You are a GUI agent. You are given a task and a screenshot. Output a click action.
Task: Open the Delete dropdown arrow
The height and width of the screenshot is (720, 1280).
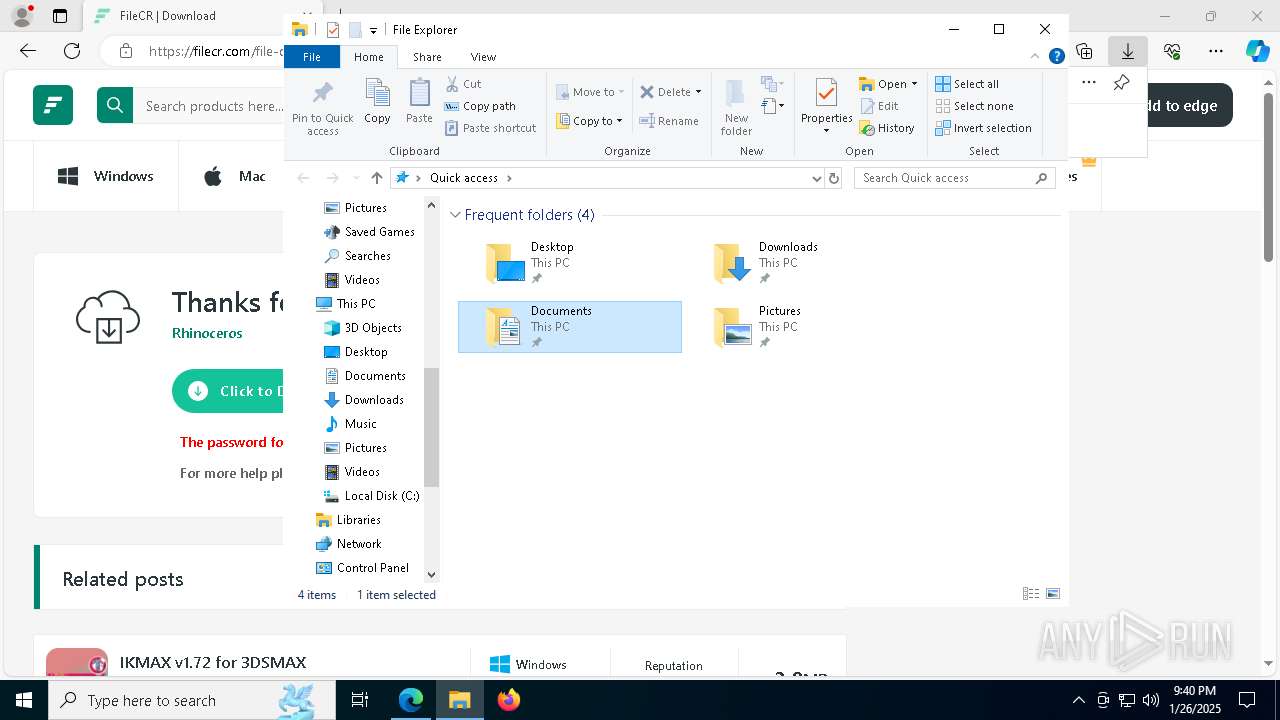698,92
